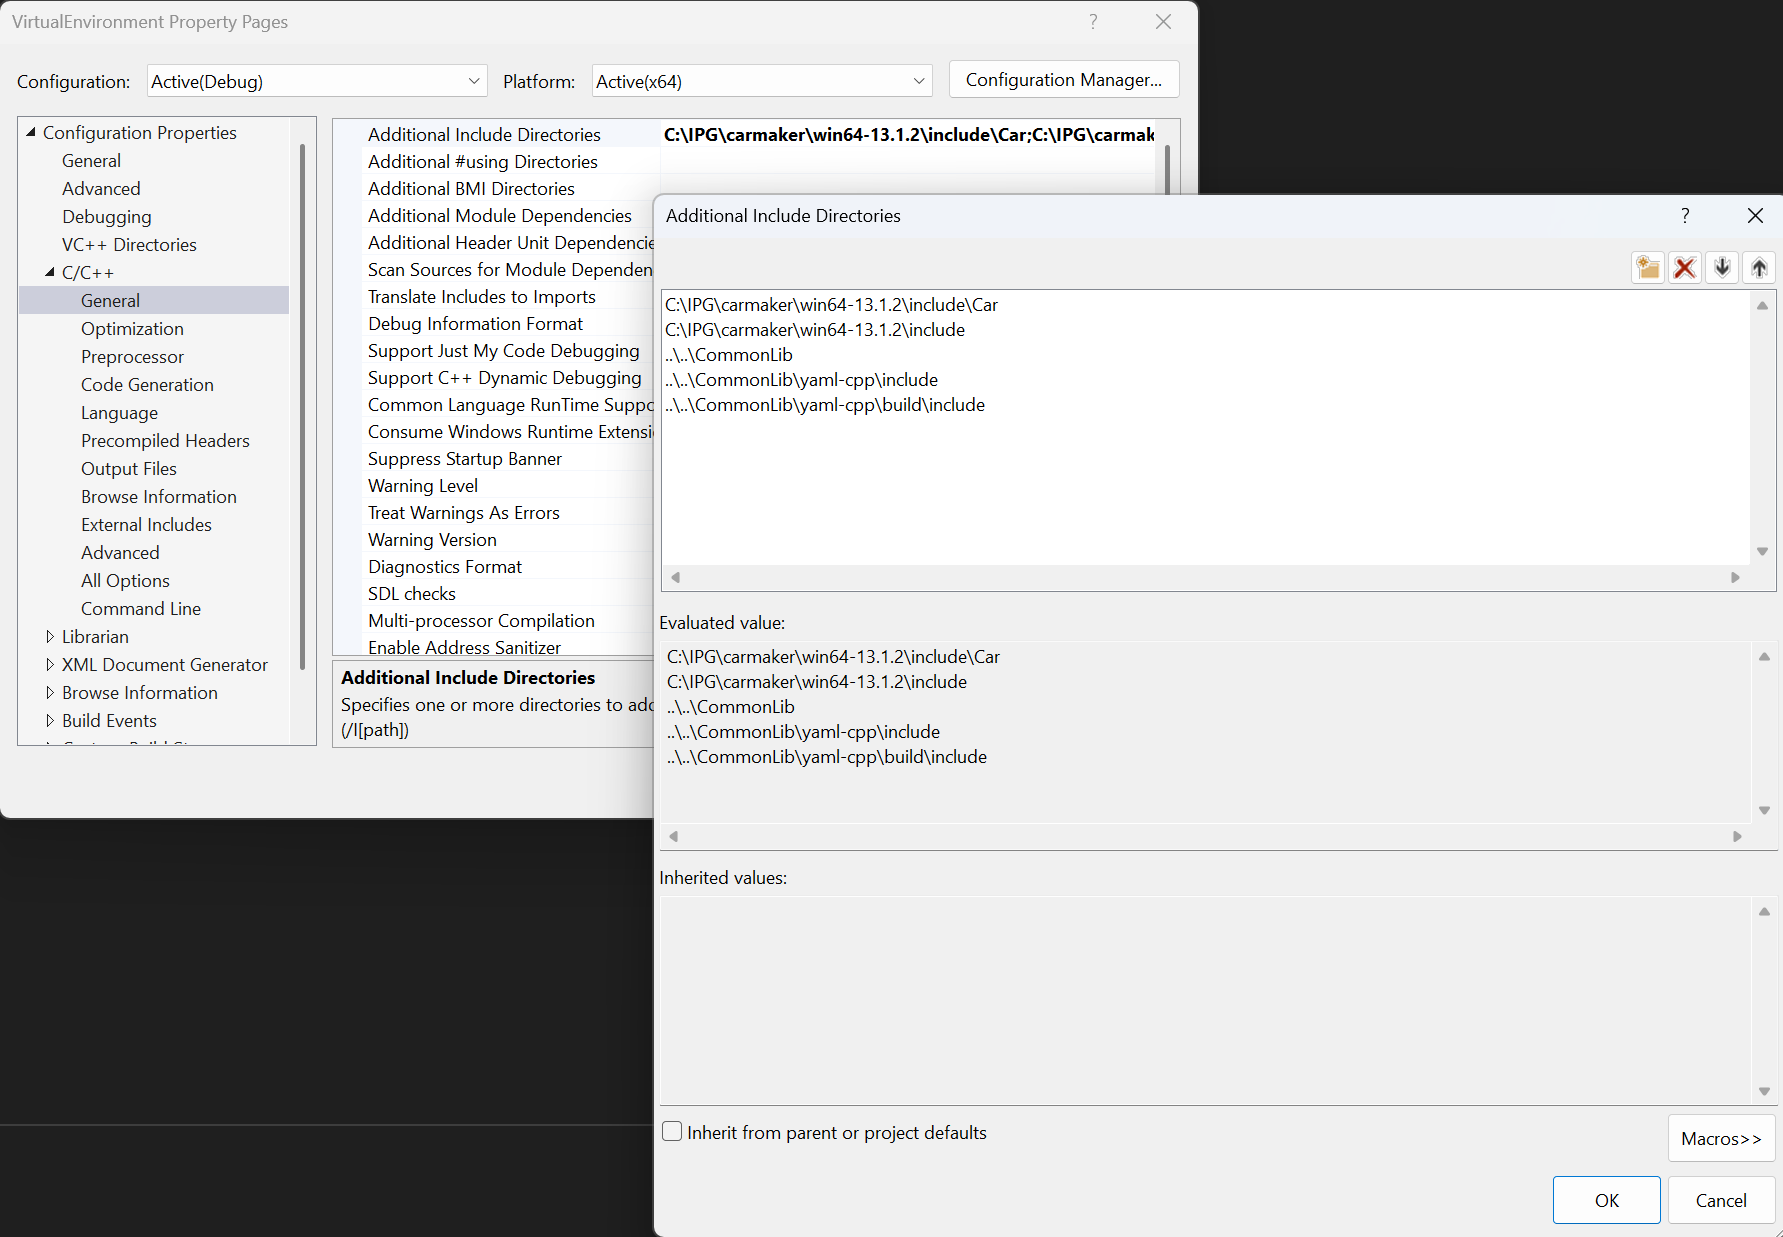The image size is (1783, 1237).
Task: Enable Inherit from parent or project defaults
Action: coord(672,1132)
